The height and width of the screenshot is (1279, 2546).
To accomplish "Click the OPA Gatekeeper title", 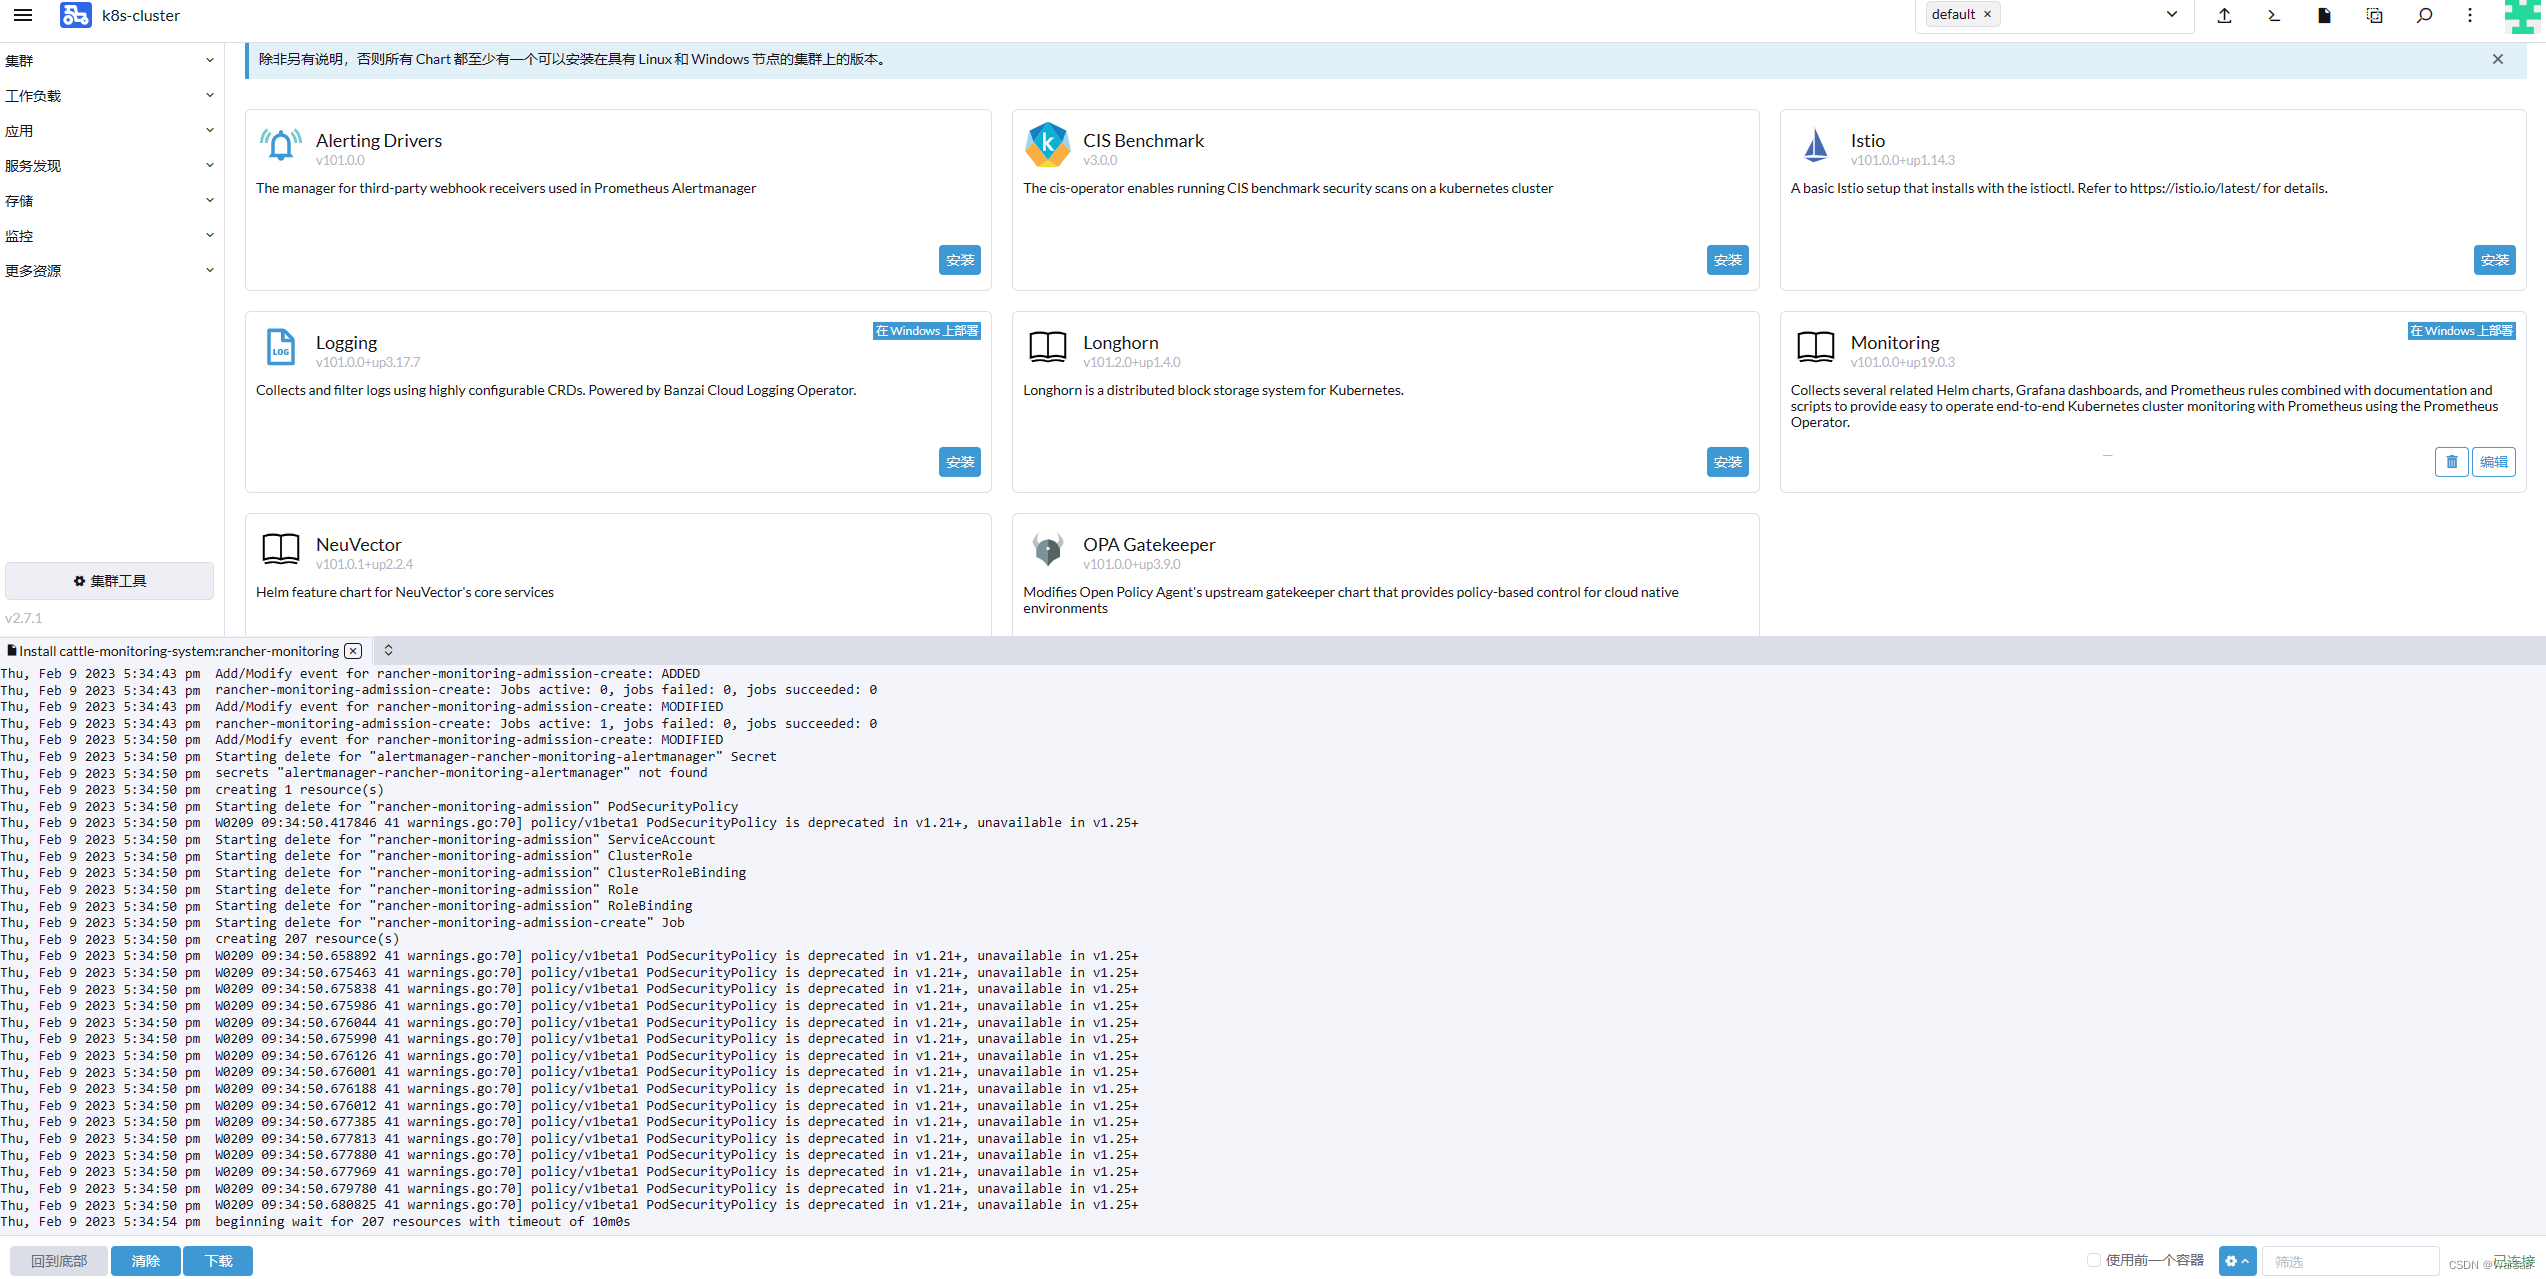I will tap(1149, 545).
